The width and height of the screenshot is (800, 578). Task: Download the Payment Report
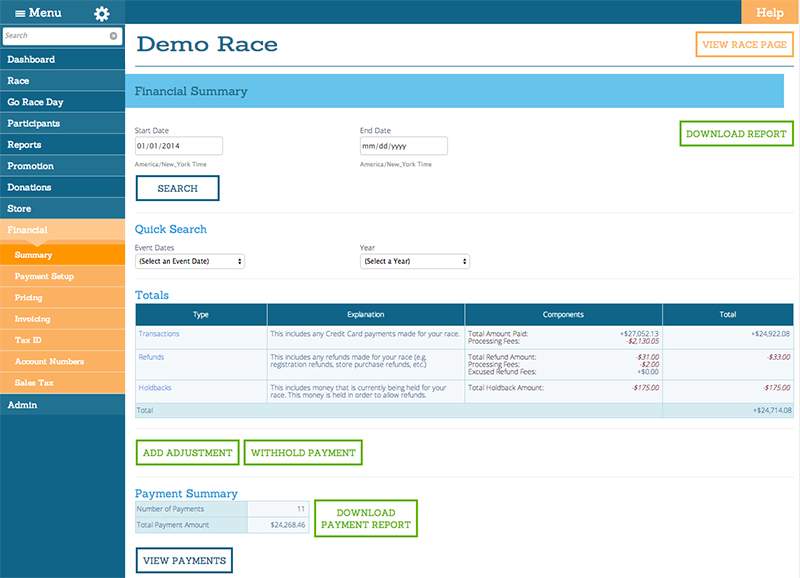[366, 518]
